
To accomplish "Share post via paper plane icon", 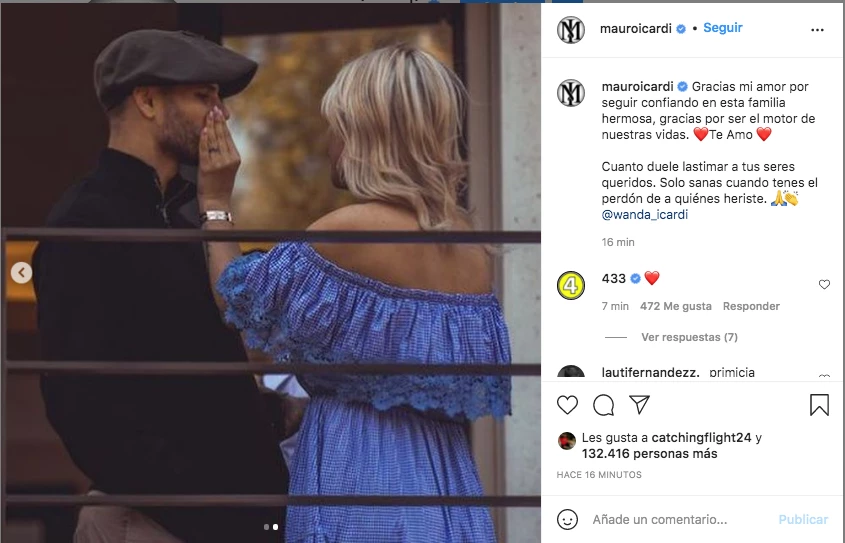I will tap(639, 405).
